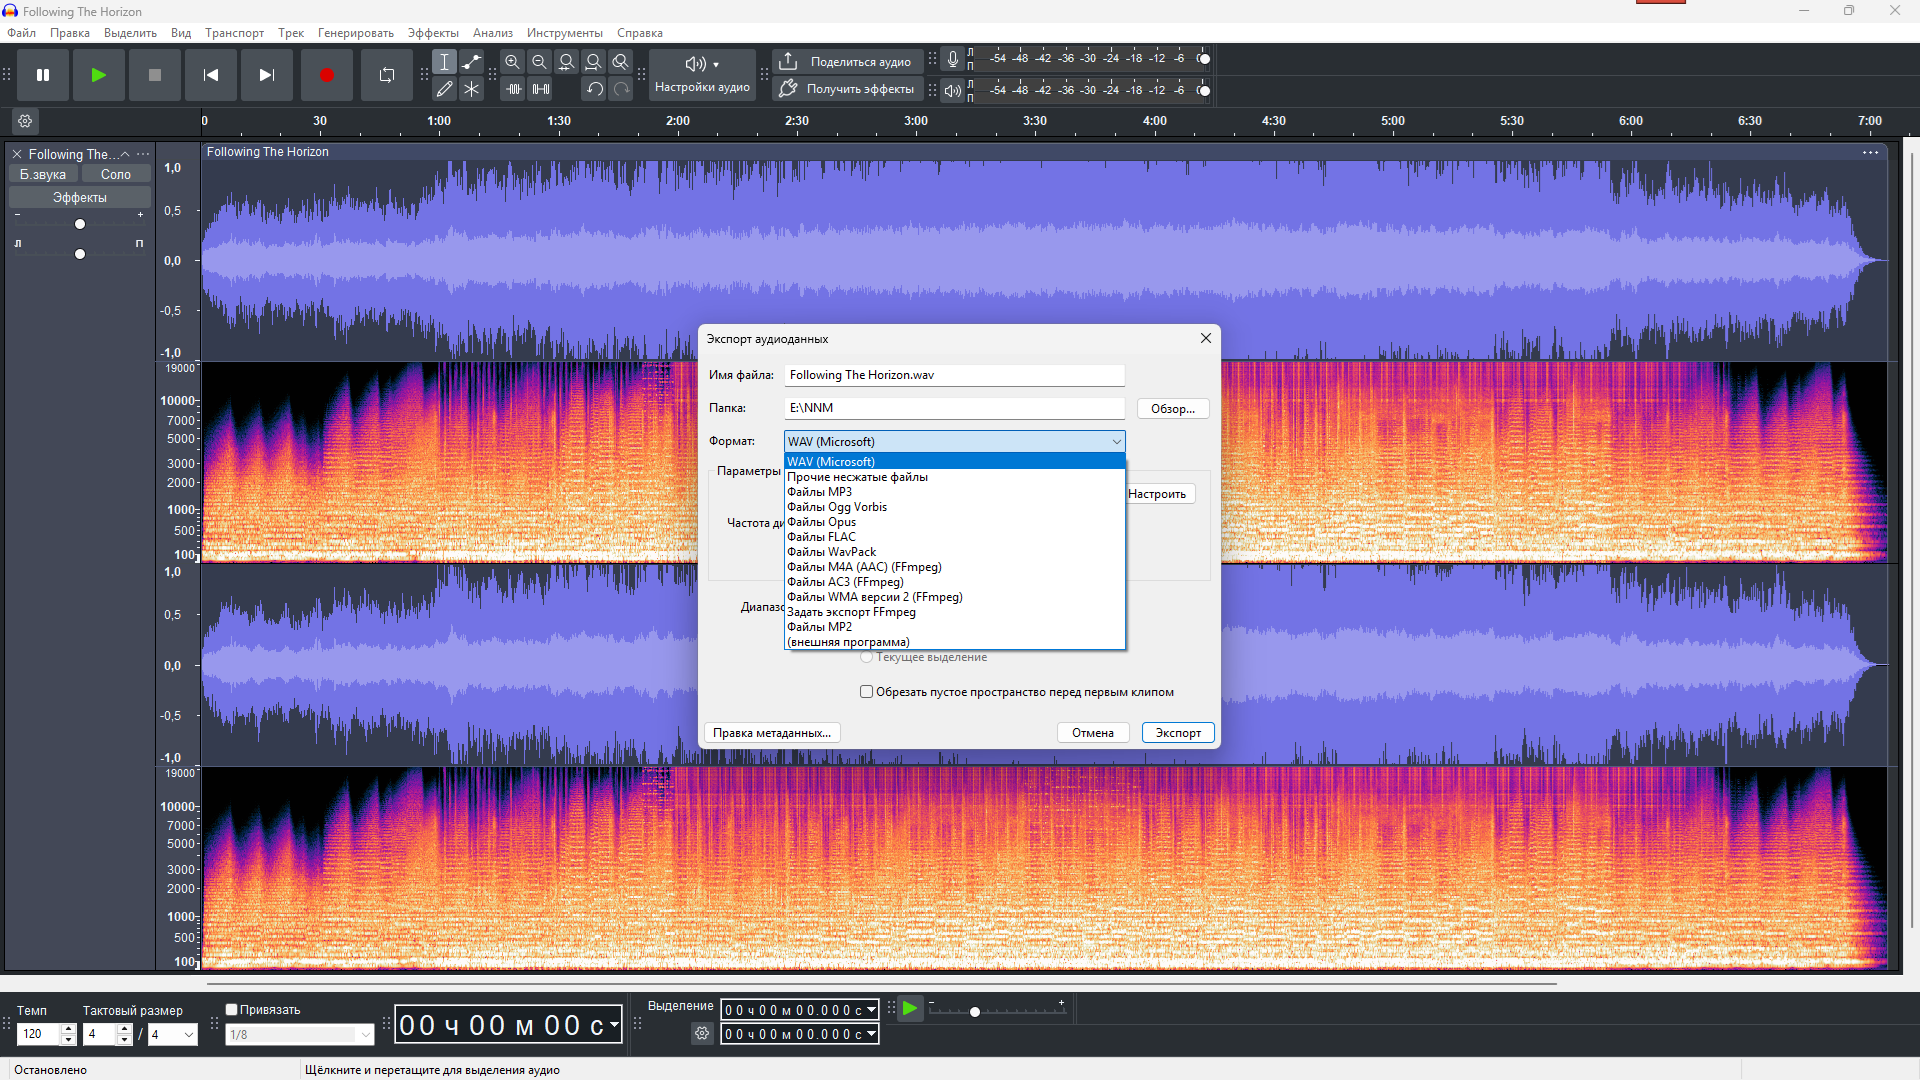Viewport: 1920px width, 1080px height.
Task: Close the Экспорт аудиоданных dialog
Action: pos(1206,339)
